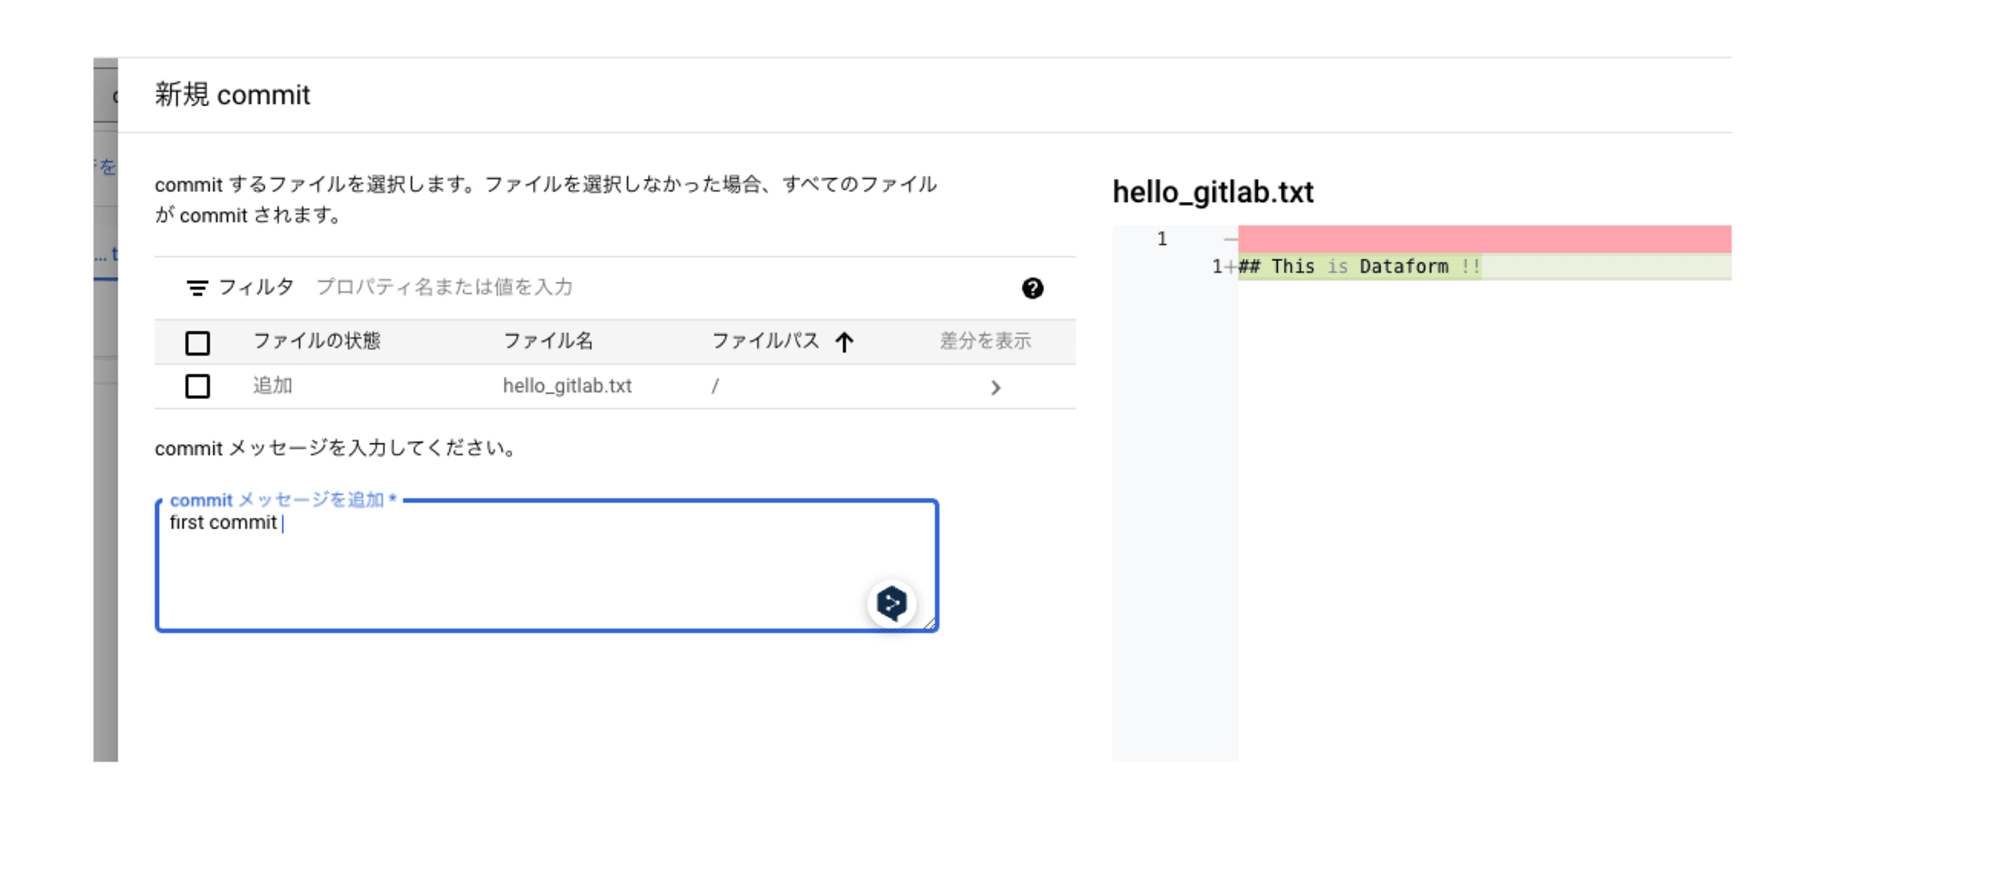Expand diff chevron for hello_gitlab.txt
Screen dimensions: 2000x883
pyautogui.click(x=995, y=387)
